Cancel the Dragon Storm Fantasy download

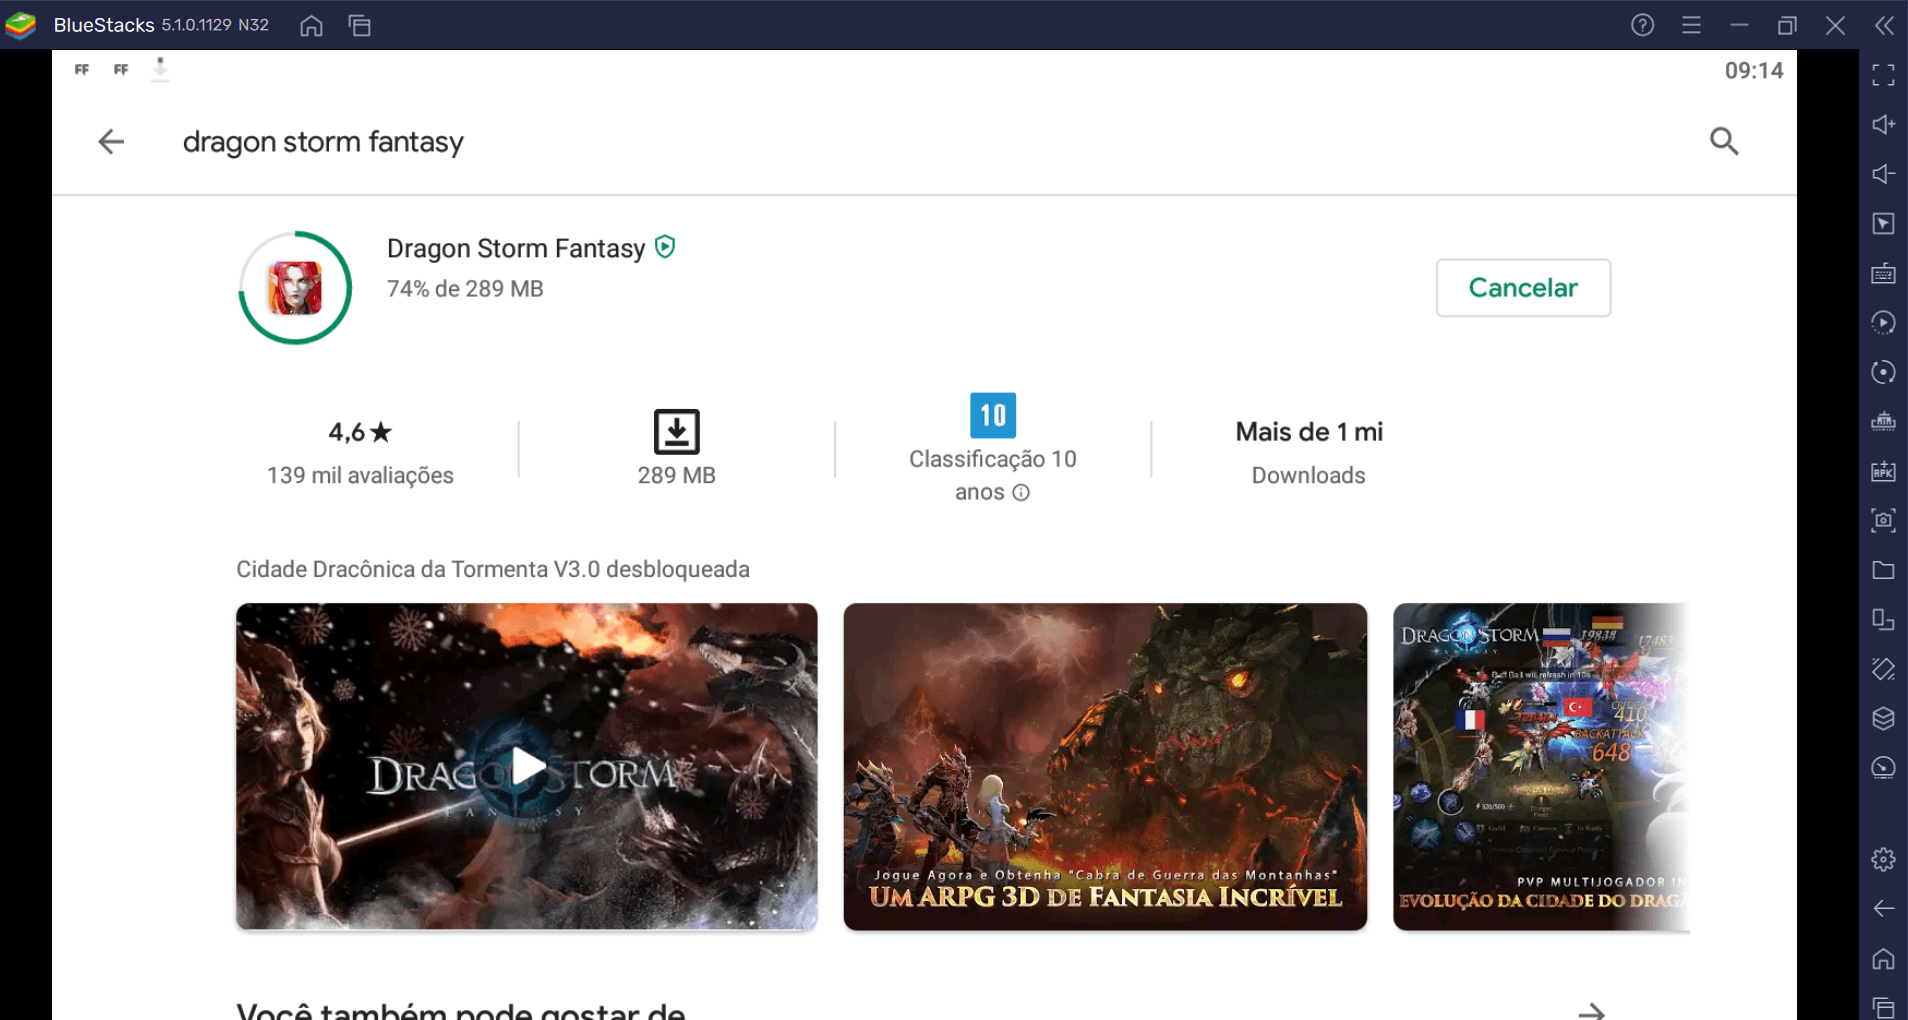tap(1523, 288)
